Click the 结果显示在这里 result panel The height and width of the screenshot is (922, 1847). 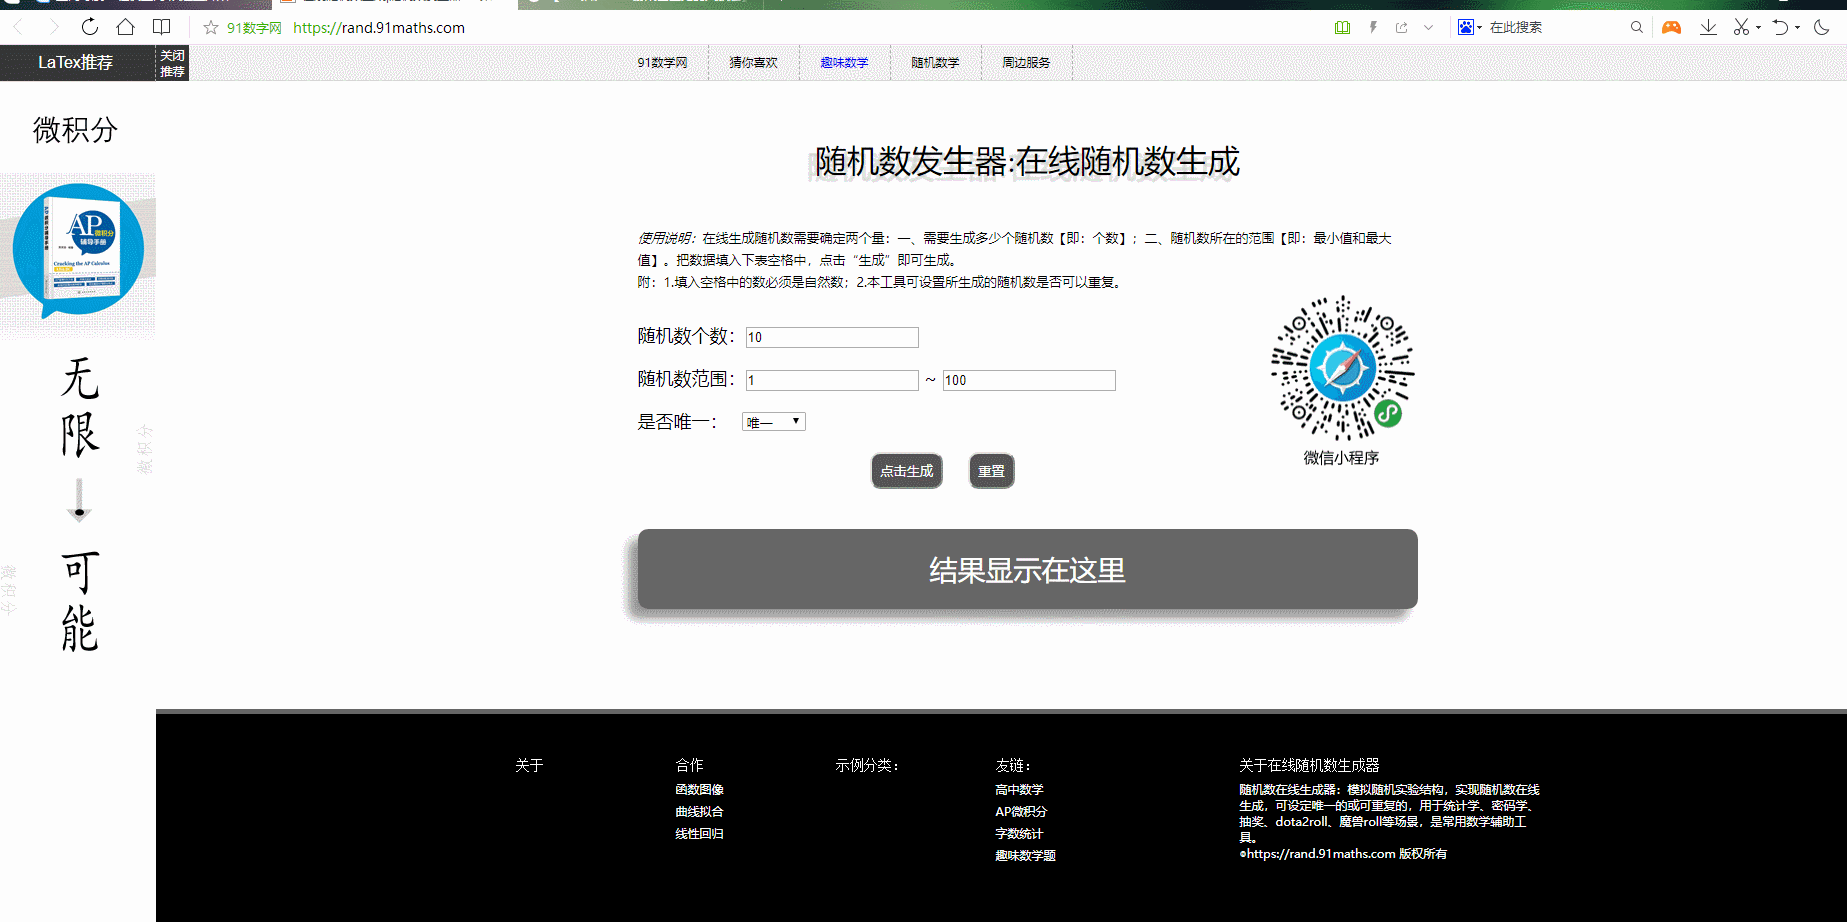click(1028, 569)
